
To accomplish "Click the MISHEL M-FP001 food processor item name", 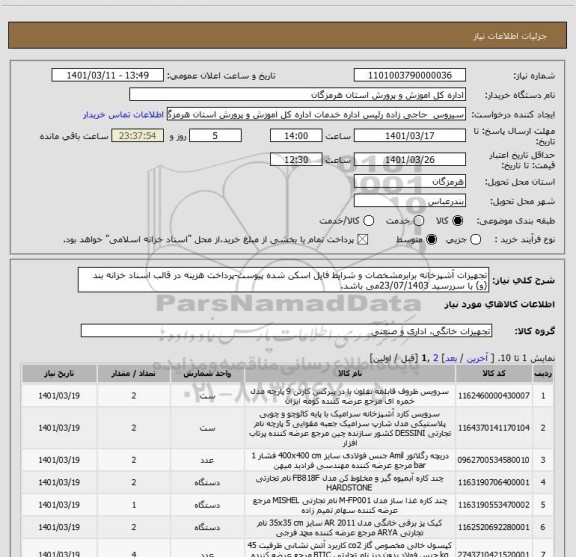I will click(350, 505).
